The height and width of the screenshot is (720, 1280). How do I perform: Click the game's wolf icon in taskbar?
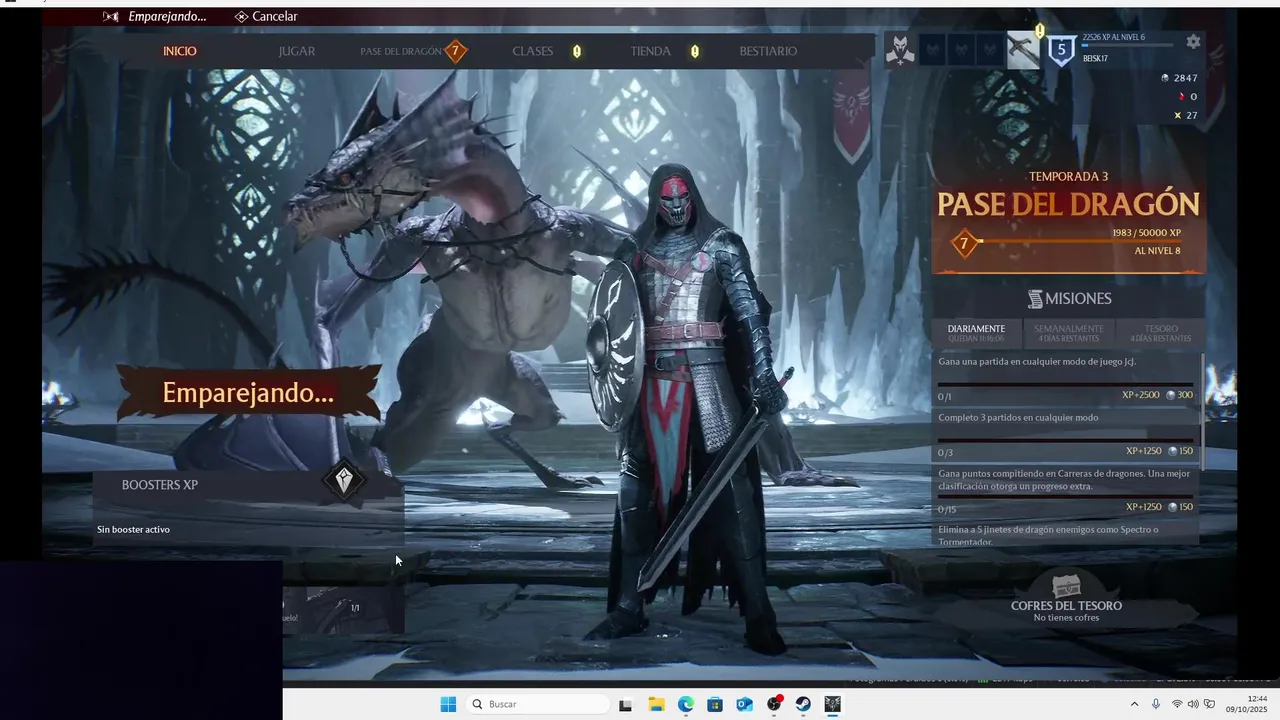832,704
